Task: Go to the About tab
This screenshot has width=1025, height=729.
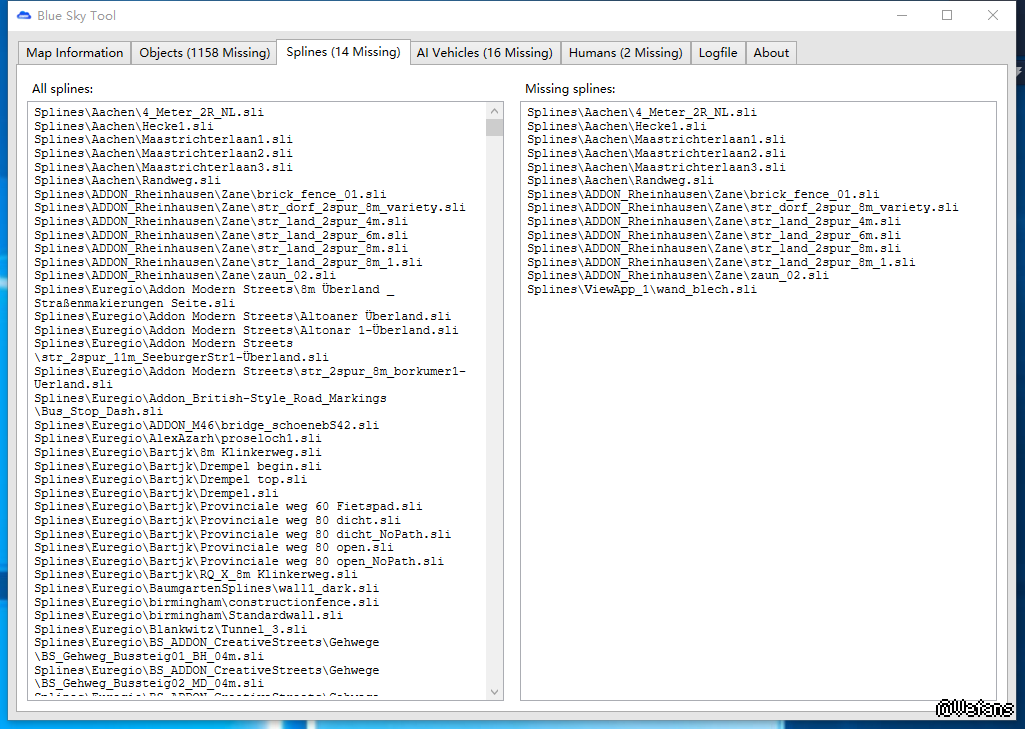Action: [771, 53]
